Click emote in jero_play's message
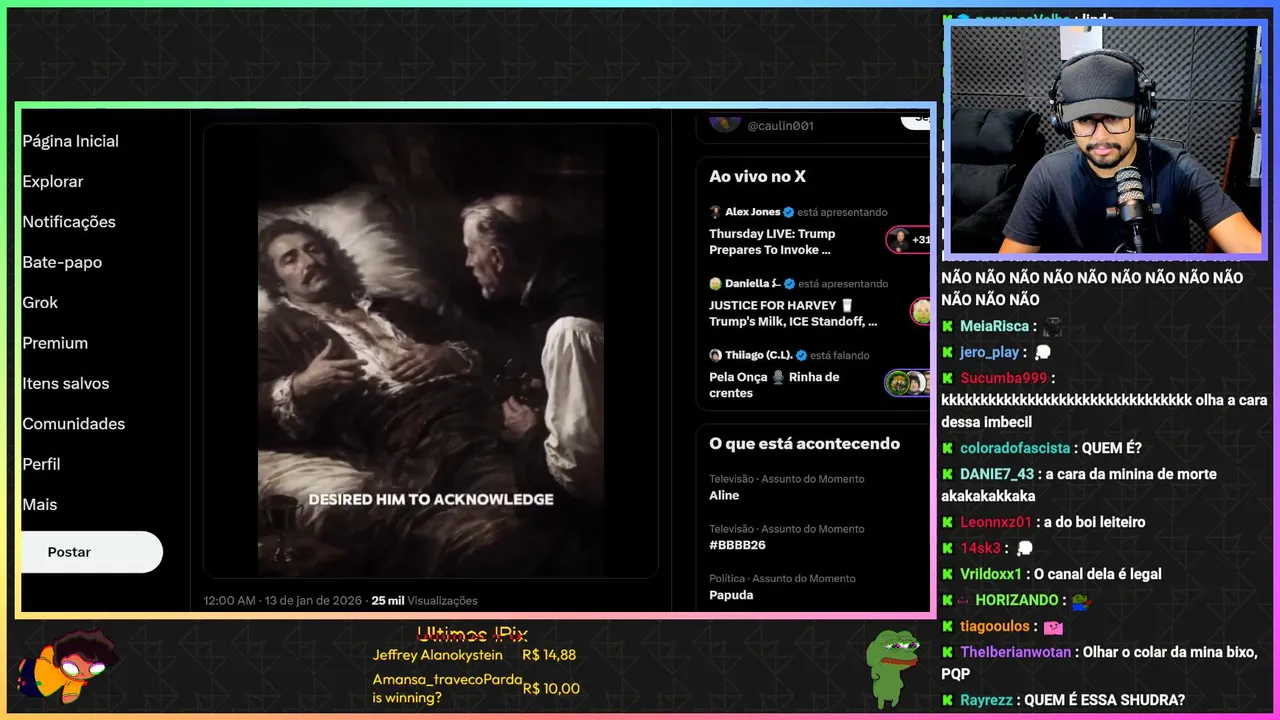Viewport: 1280px width, 720px height. point(1043,352)
